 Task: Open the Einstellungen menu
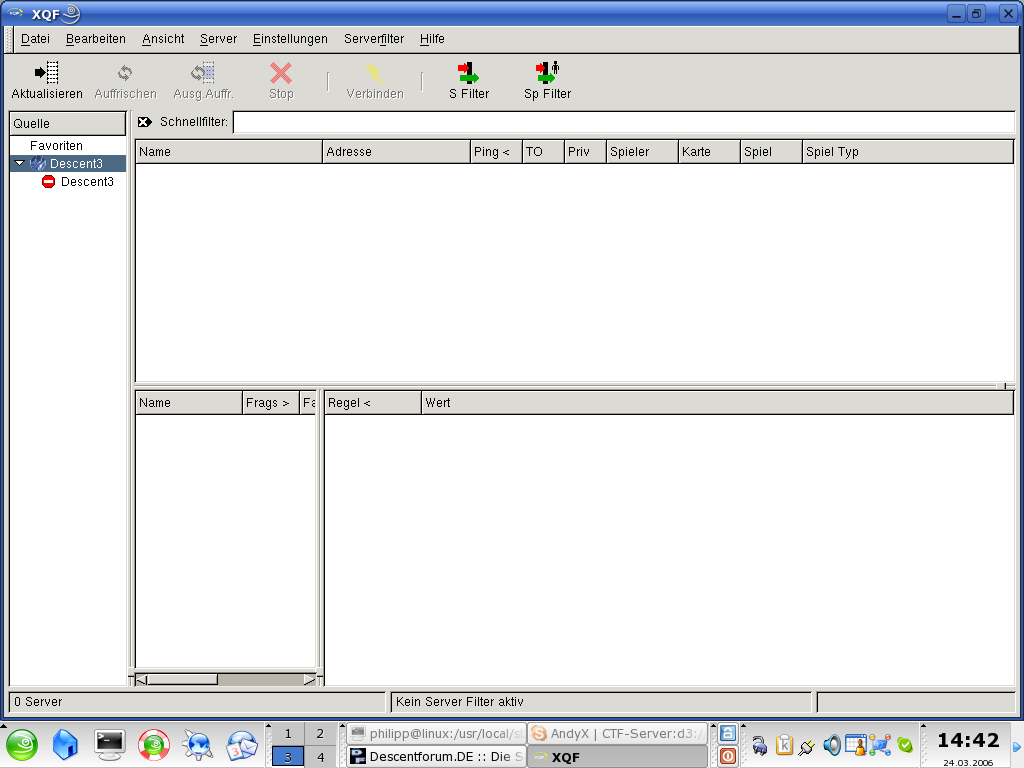point(290,39)
